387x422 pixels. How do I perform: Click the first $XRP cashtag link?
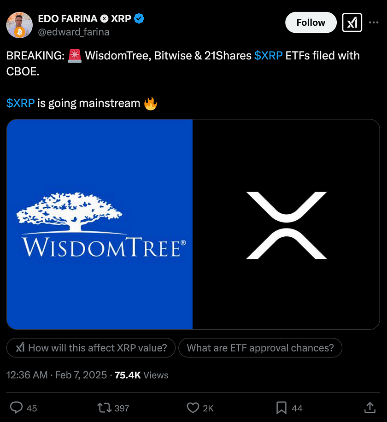268,55
